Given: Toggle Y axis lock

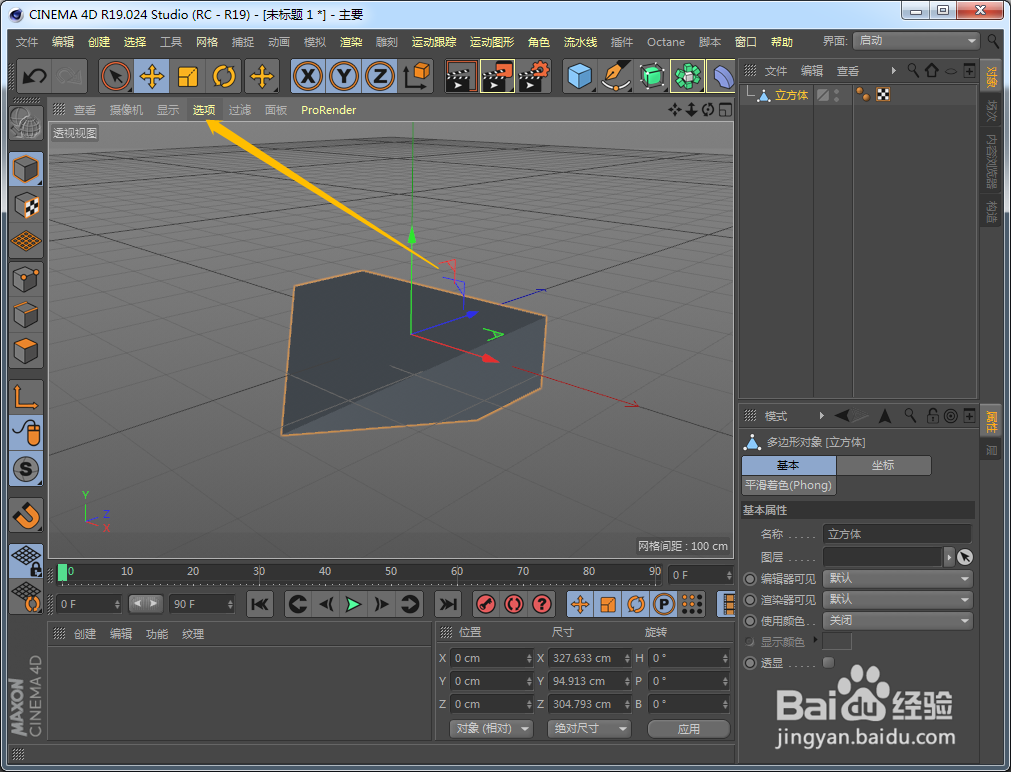Looking at the screenshot, I should point(344,77).
